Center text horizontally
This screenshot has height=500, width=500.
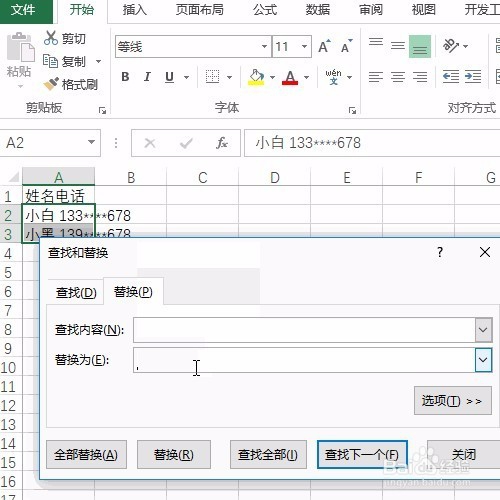coord(398,77)
